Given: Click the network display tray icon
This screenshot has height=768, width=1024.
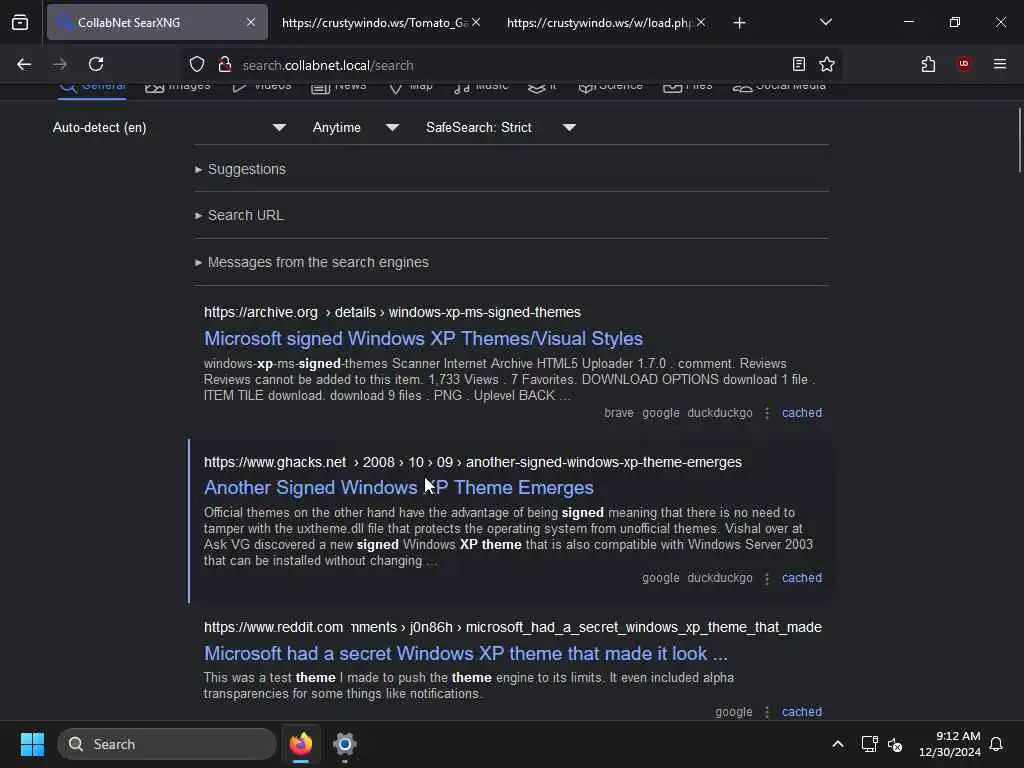Looking at the screenshot, I should coord(869,744).
